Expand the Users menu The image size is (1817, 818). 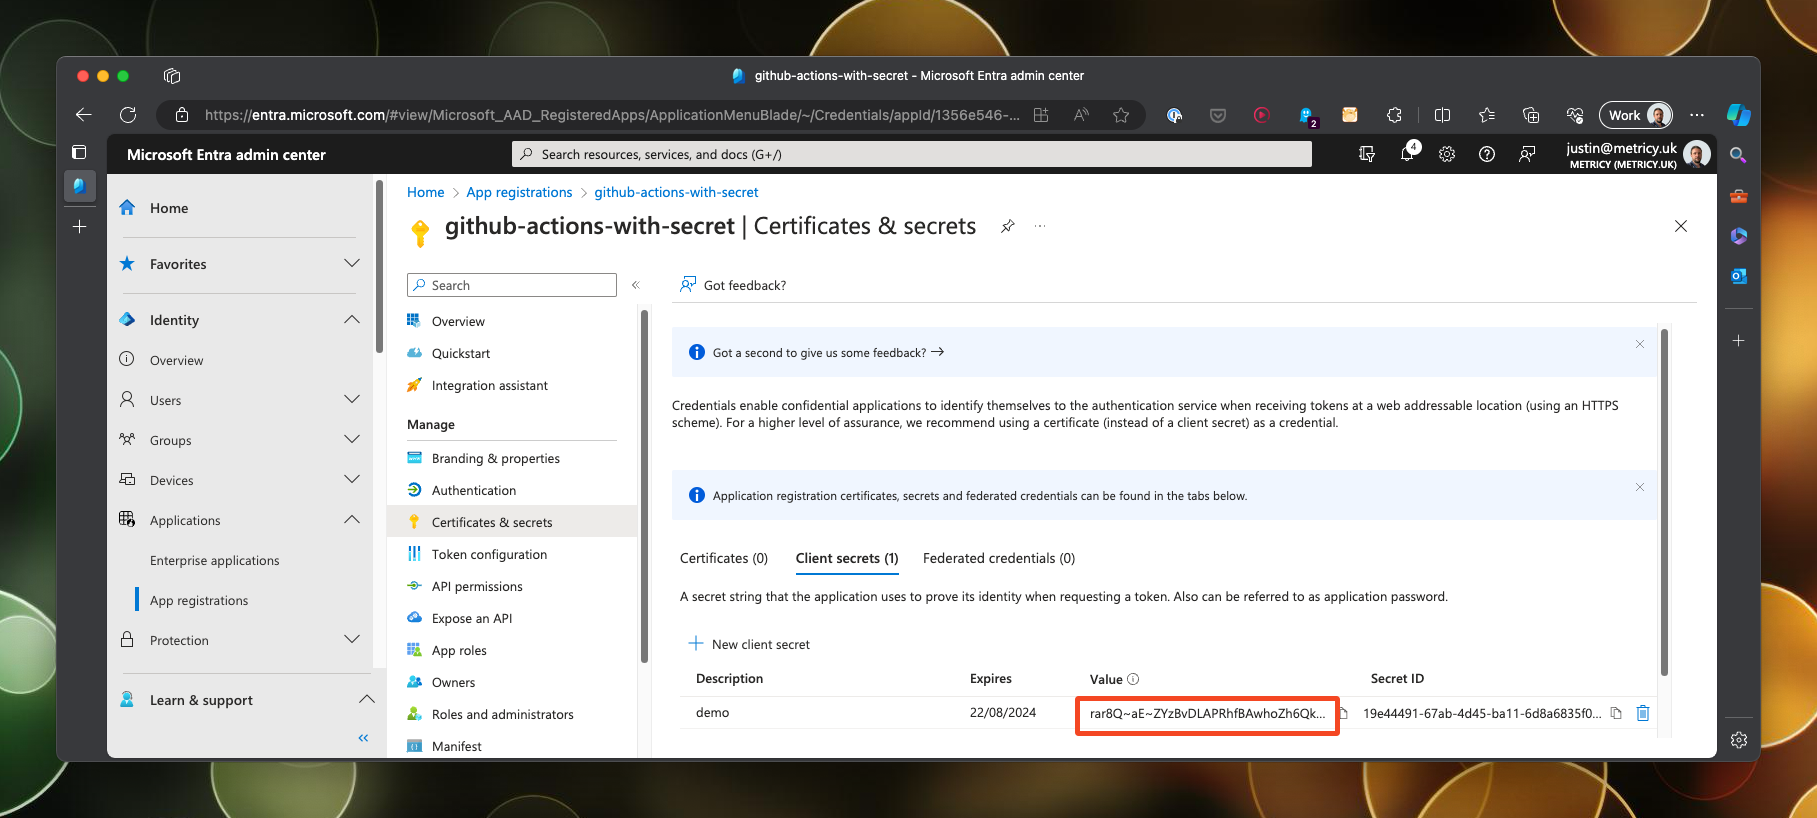pyautogui.click(x=351, y=400)
